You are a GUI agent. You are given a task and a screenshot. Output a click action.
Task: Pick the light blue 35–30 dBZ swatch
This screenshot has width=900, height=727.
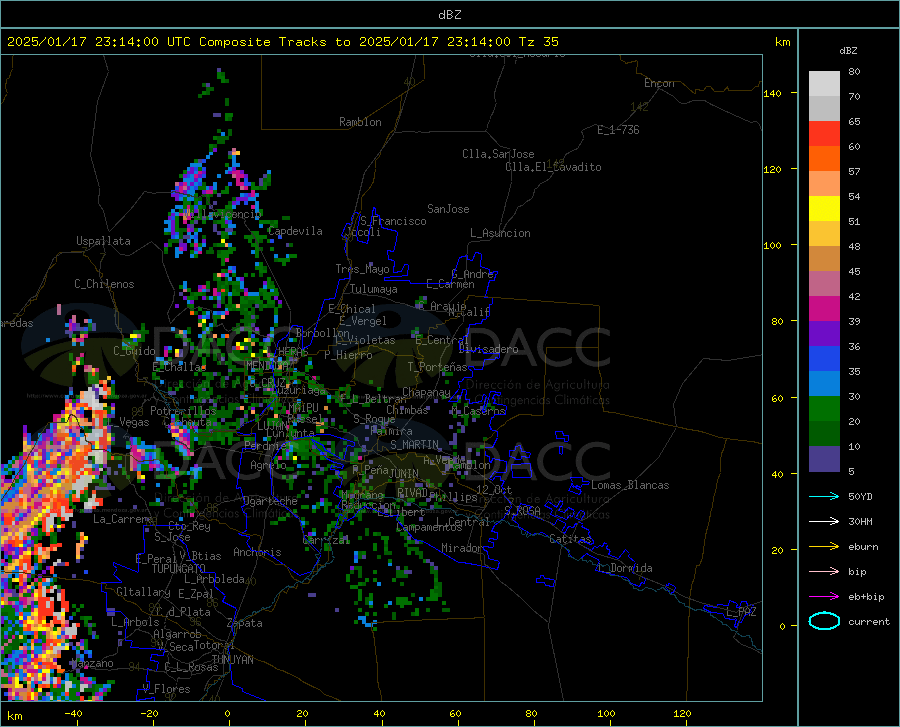click(x=824, y=384)
